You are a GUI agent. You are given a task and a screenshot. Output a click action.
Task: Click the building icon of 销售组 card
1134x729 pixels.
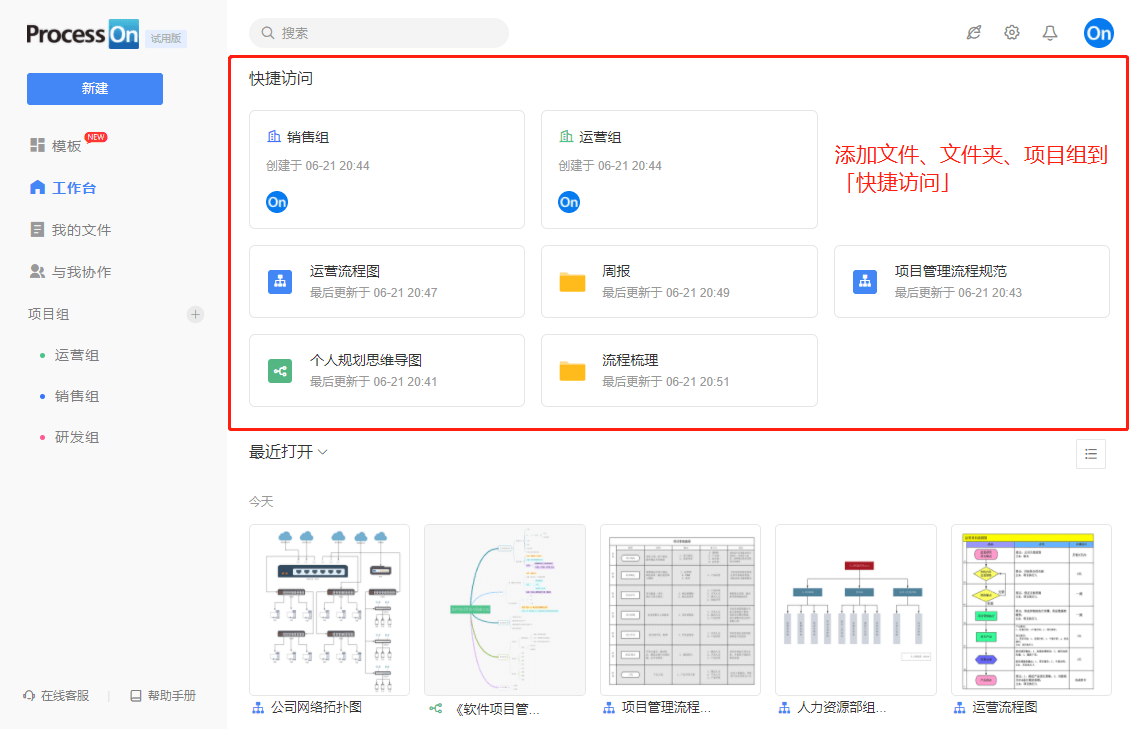pos(274,137)
